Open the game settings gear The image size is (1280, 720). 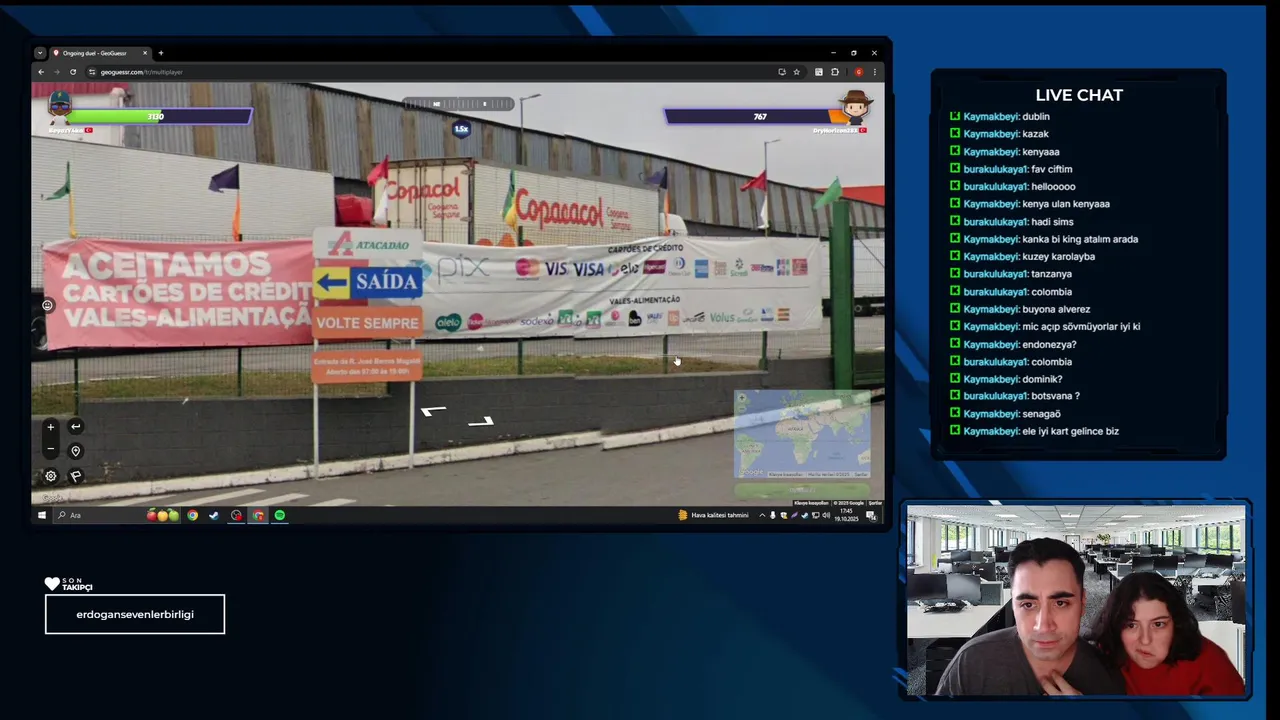51,476
